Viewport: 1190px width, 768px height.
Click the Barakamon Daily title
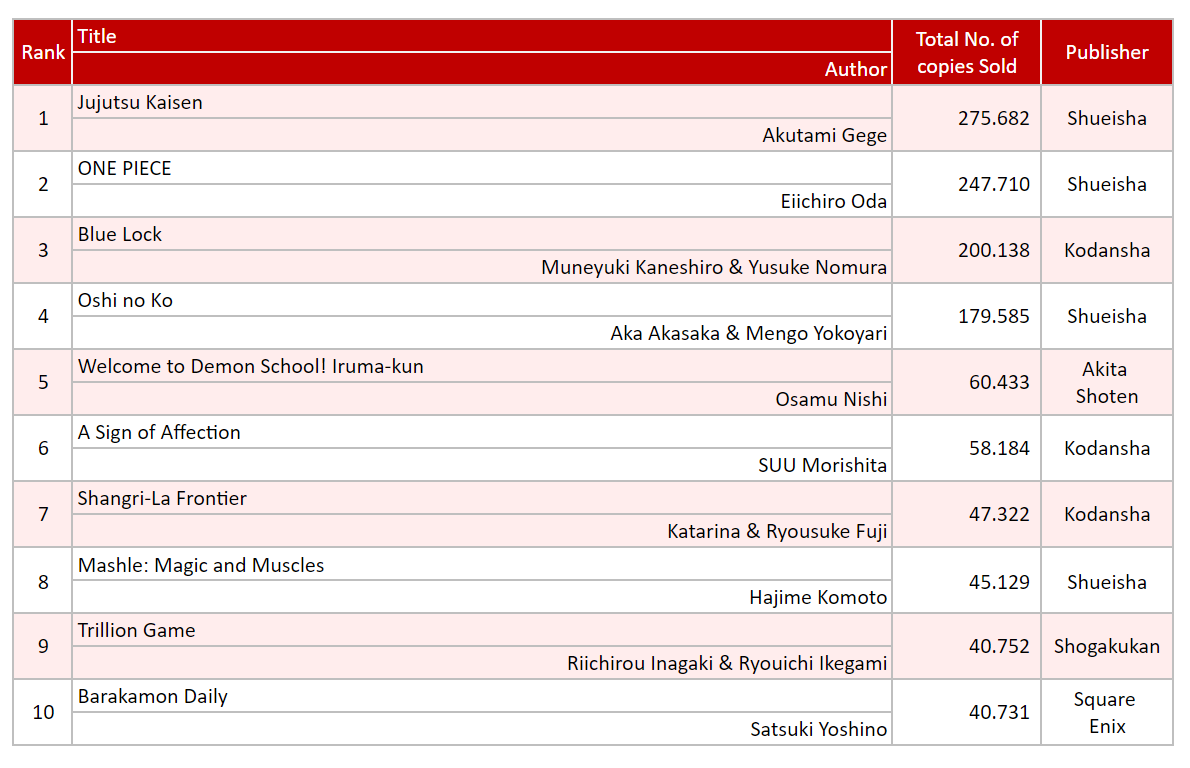[x=153, y=697]
